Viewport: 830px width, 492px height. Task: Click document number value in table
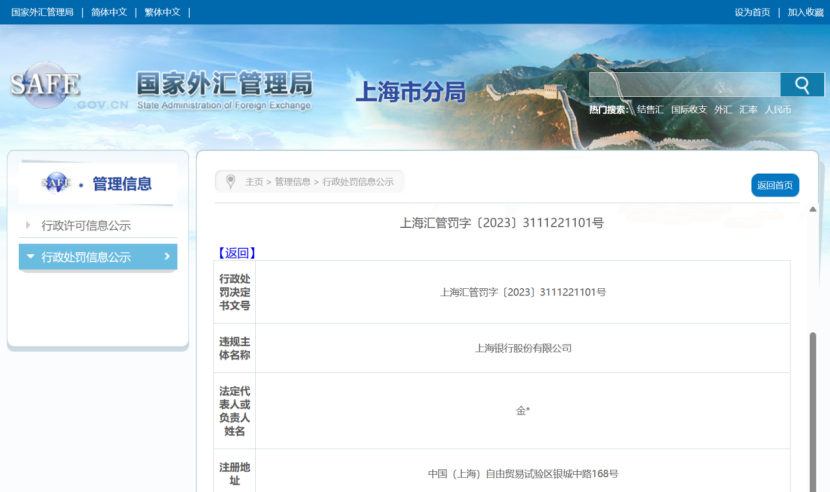(522, 292)
